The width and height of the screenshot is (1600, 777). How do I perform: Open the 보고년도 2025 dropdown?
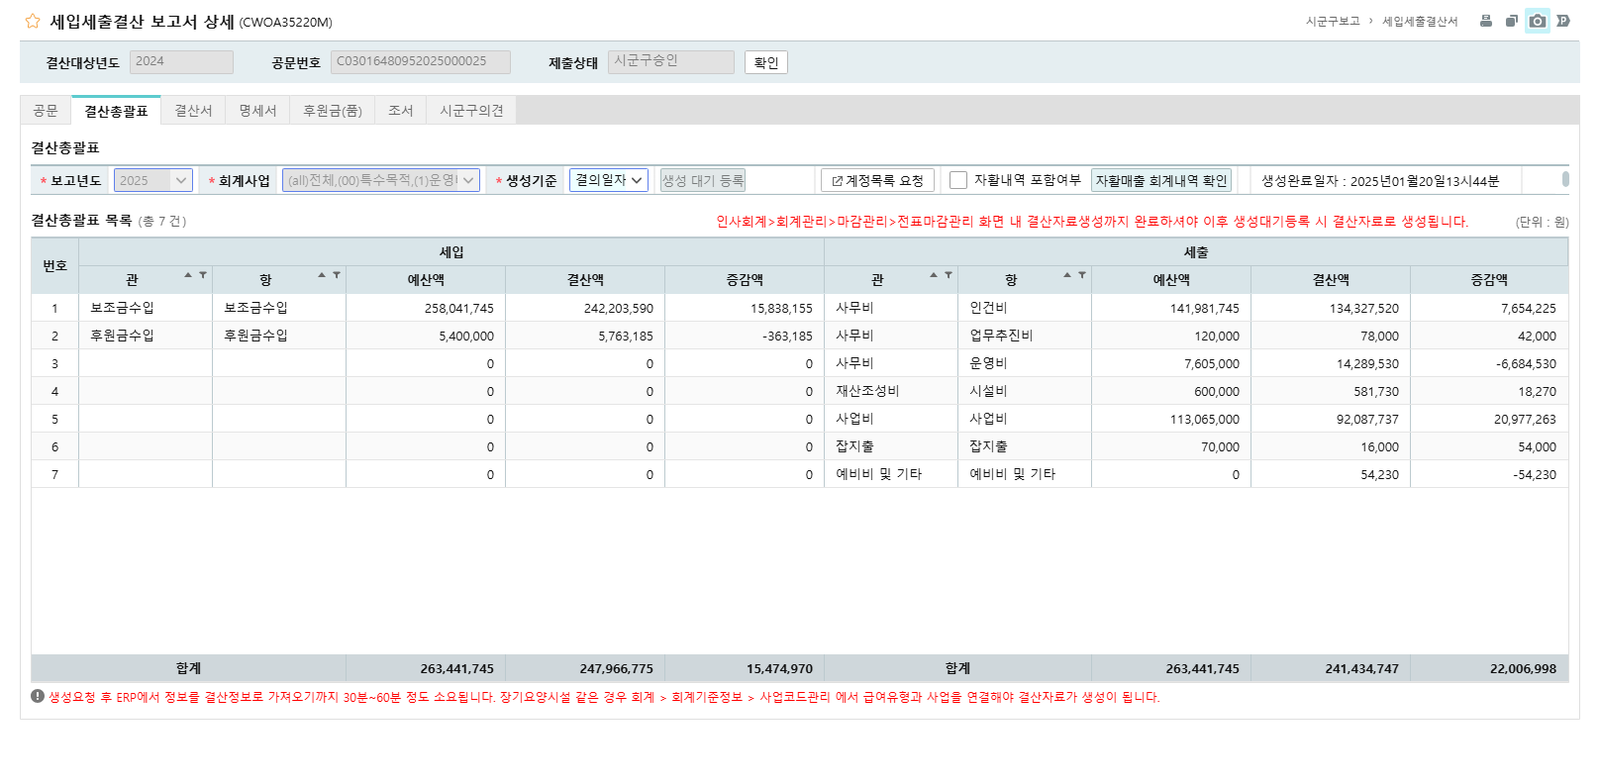pyautogui.click(x=153, y=180)
